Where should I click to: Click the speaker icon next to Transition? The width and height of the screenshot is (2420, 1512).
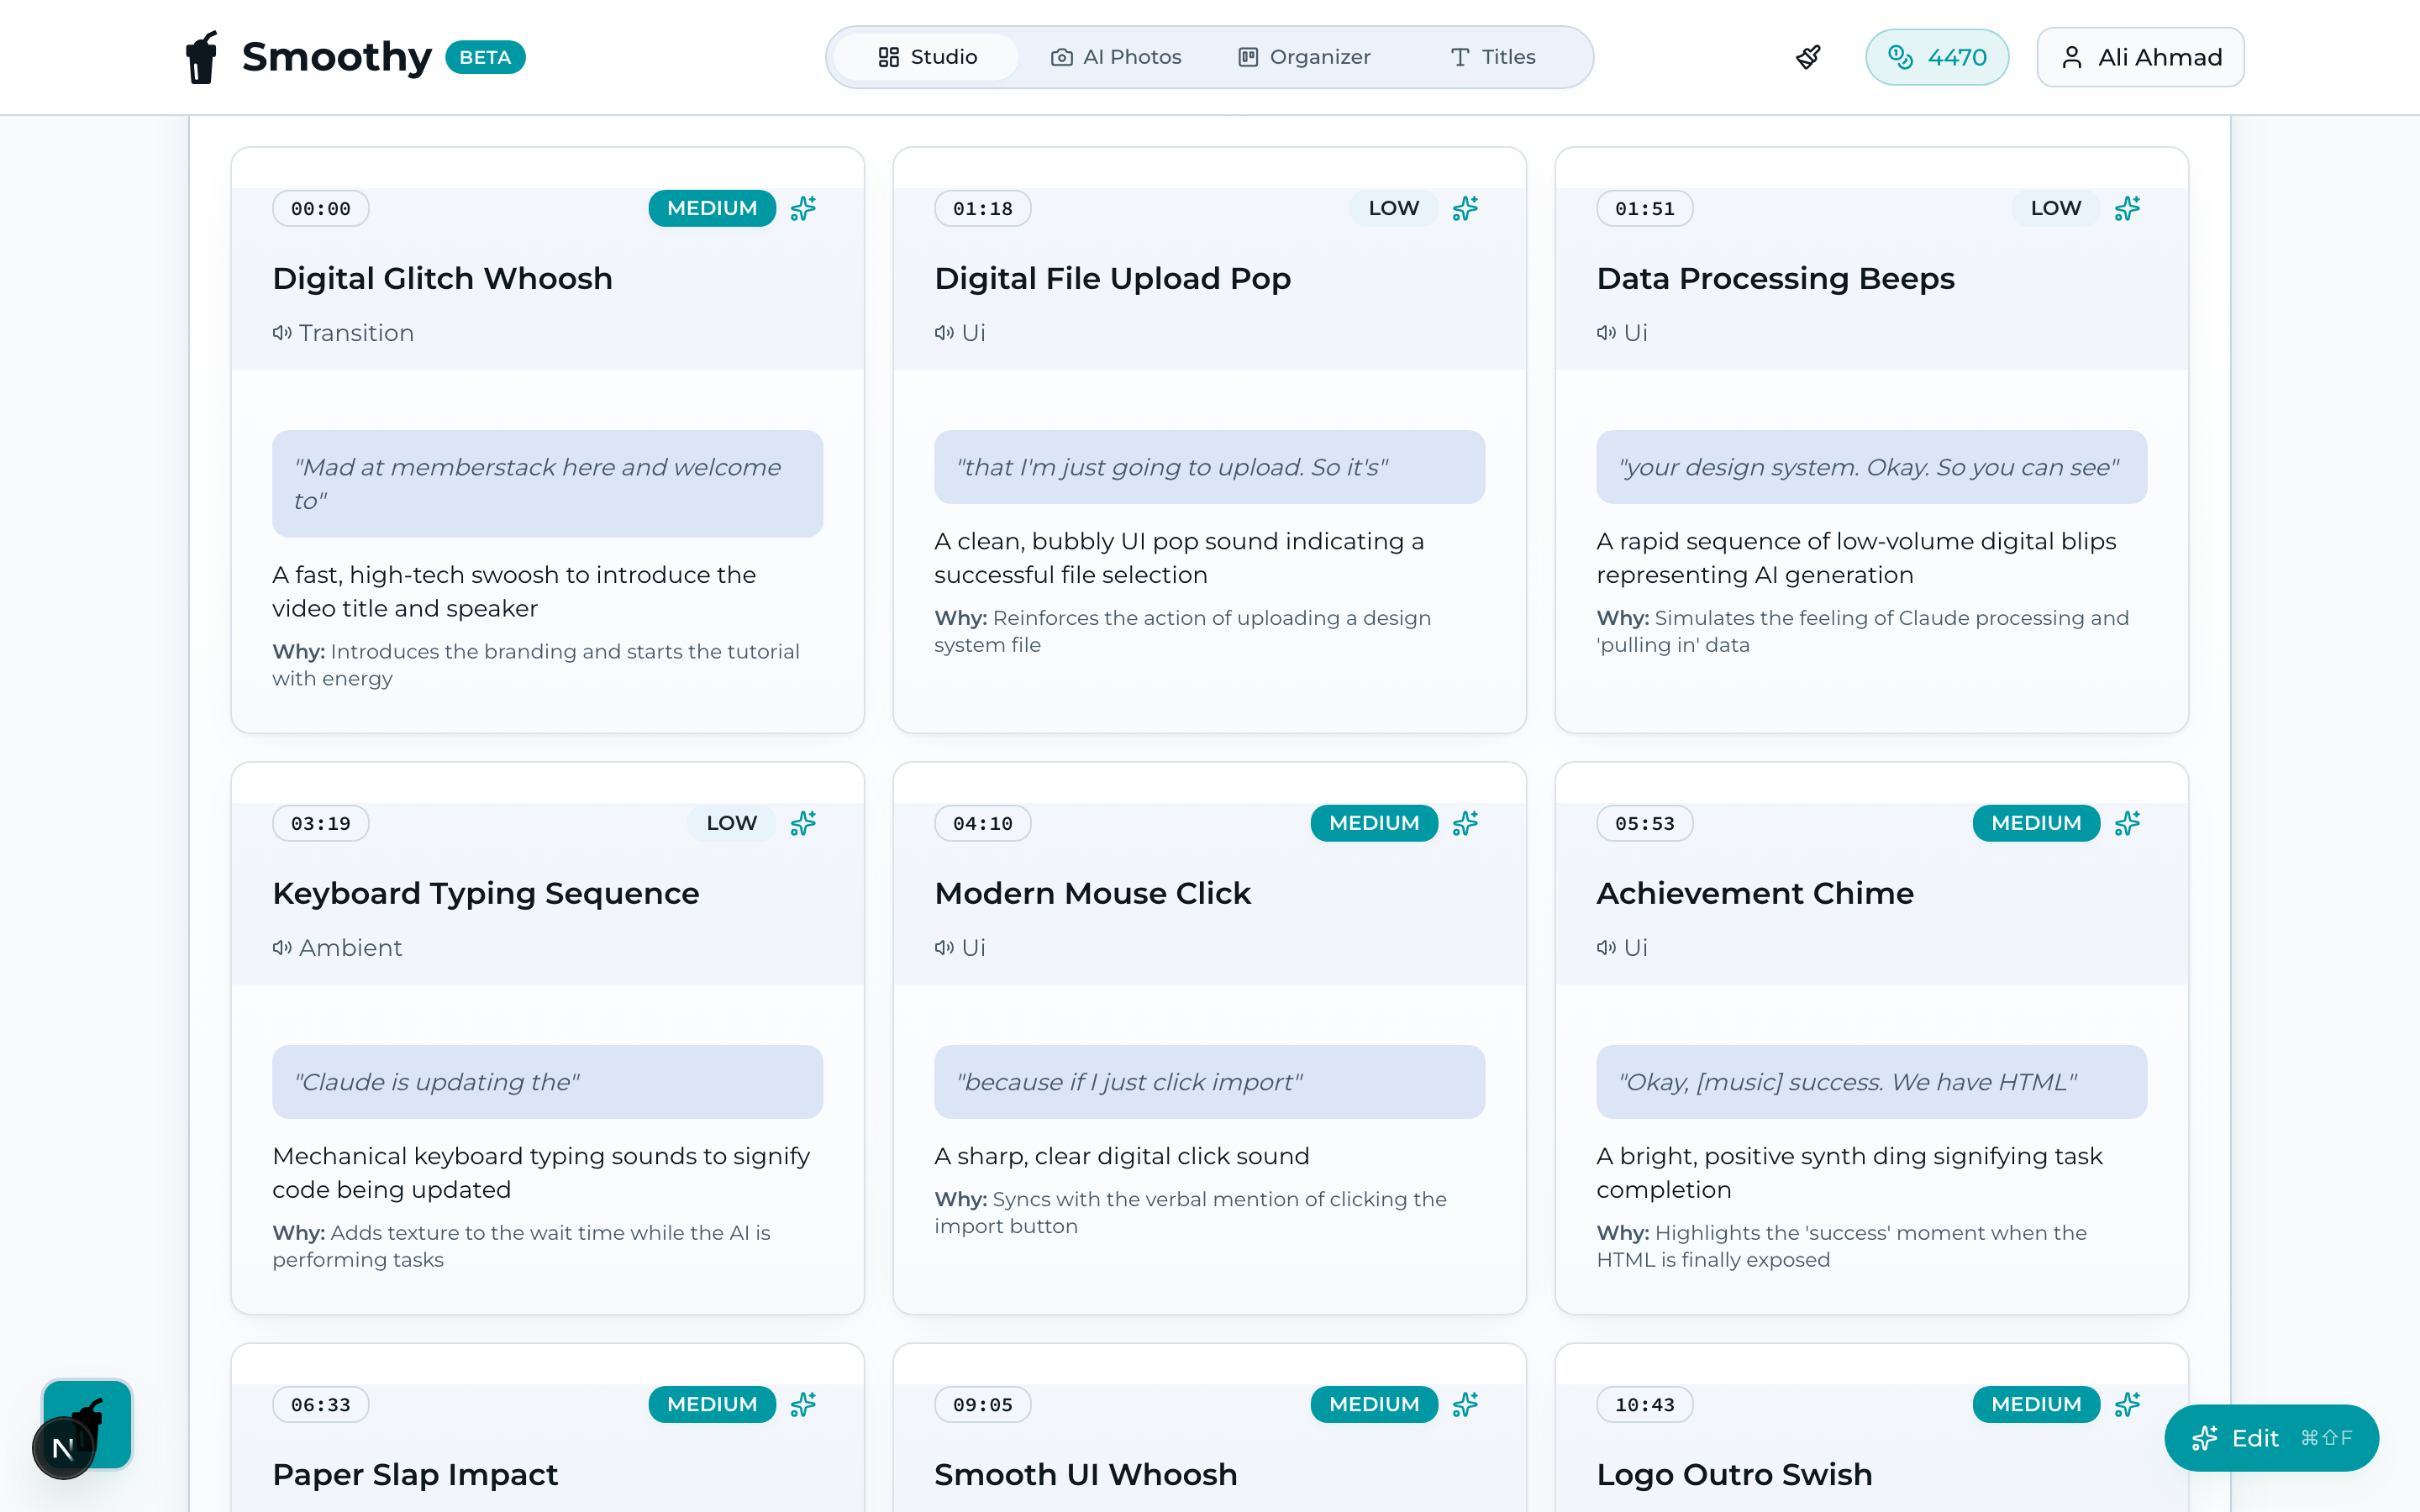tap(282, 333)
